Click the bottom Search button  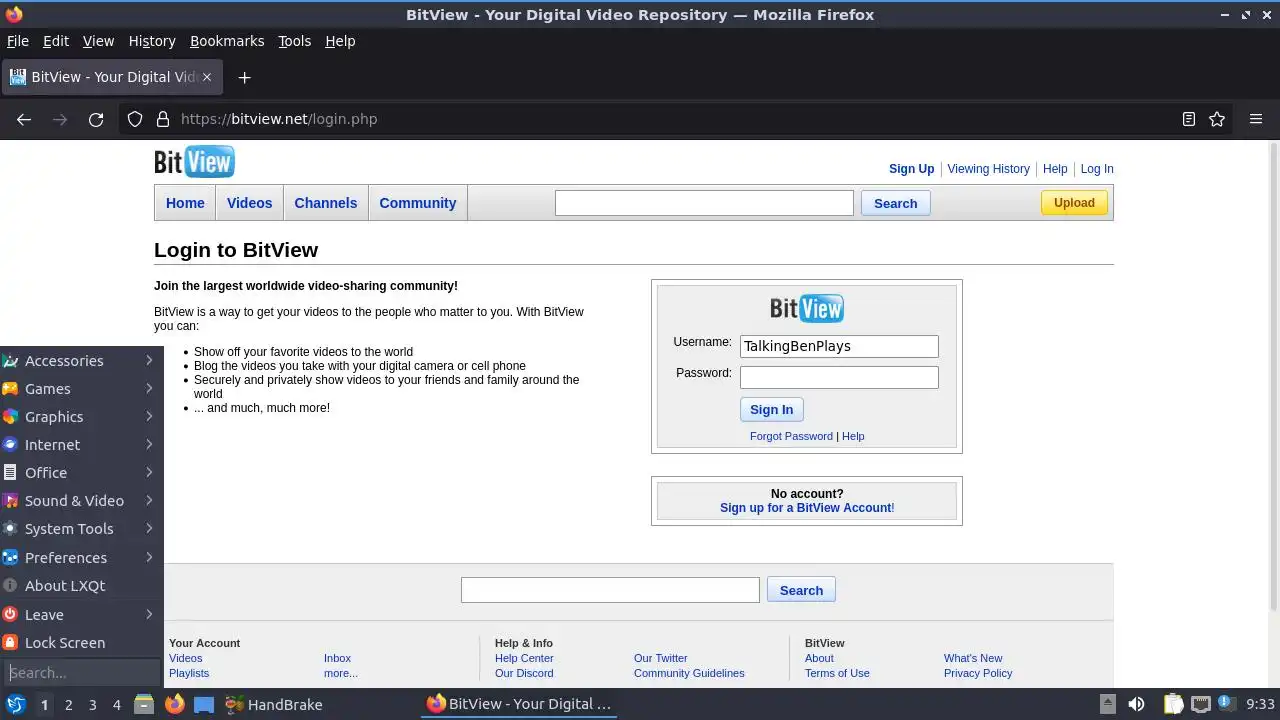coord(801,590)
